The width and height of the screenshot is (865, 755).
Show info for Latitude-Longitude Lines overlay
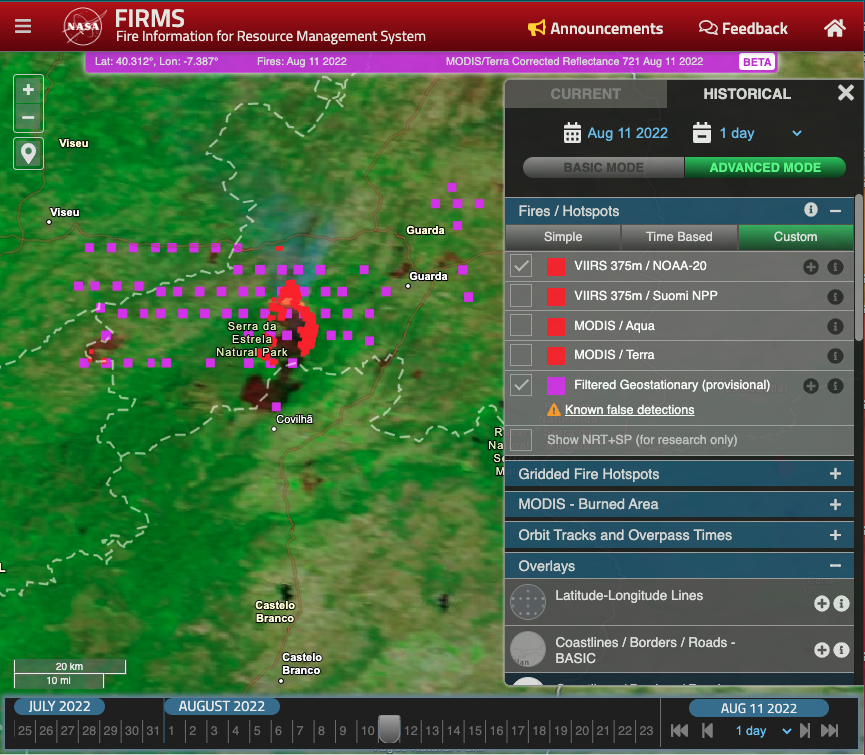click(841, 603)
